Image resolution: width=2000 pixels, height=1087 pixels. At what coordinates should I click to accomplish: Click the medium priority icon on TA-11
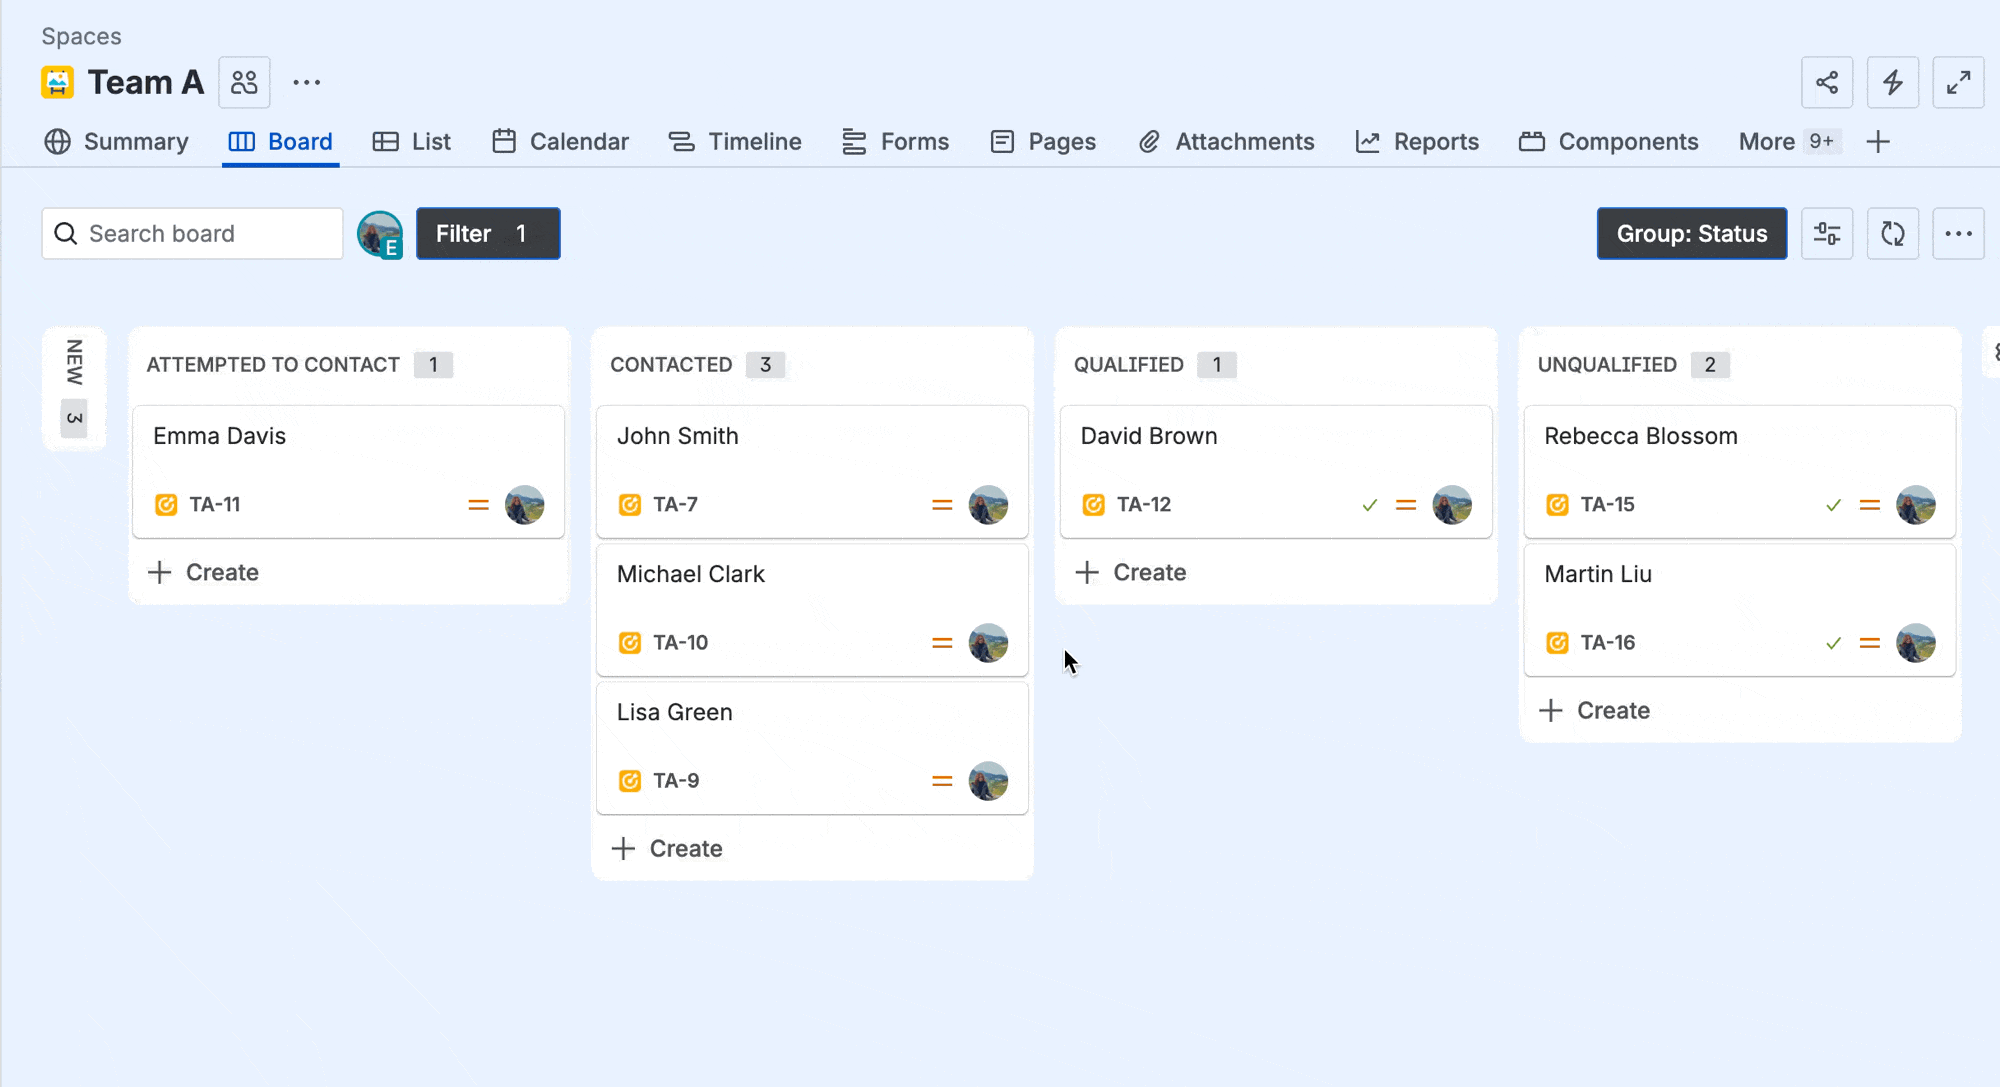(x=478, y=505)
